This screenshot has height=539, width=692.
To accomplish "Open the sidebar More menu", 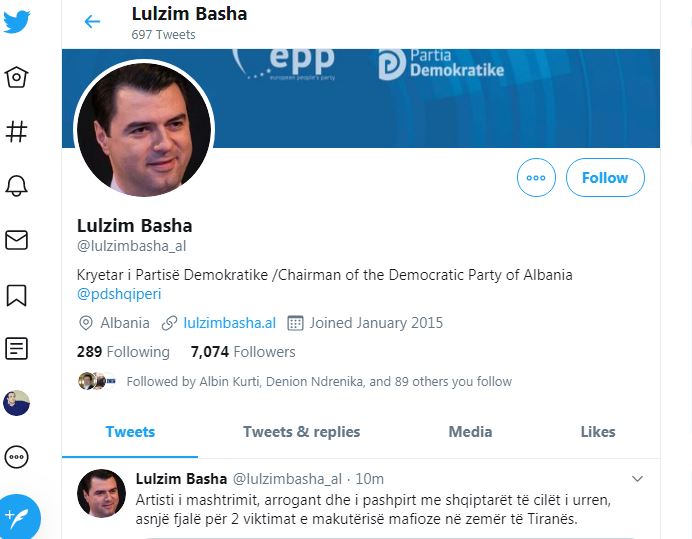I will [x=17, y=457].
